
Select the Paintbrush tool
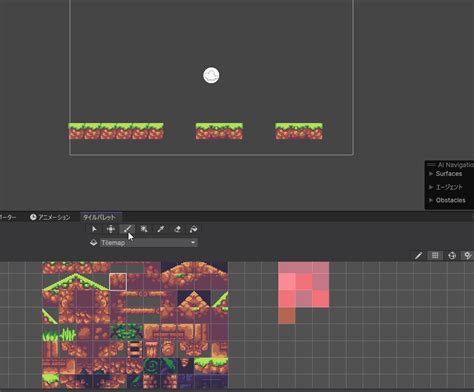pyautogui.click(x=127, y=229)
